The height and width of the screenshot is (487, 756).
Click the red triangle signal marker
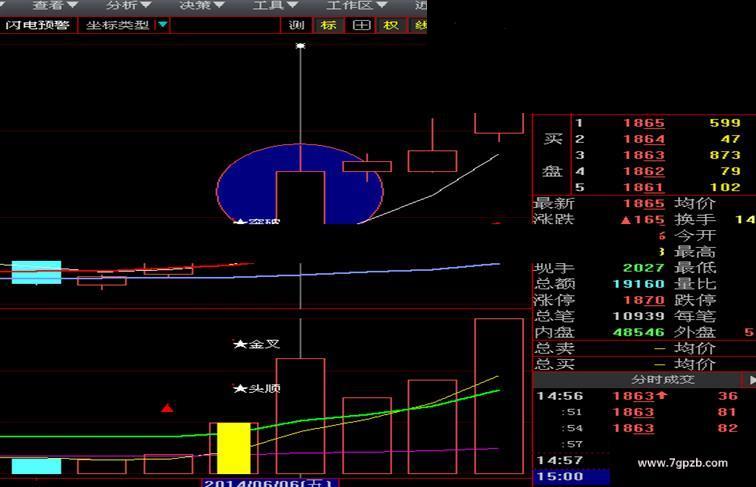tap(167, 408)
